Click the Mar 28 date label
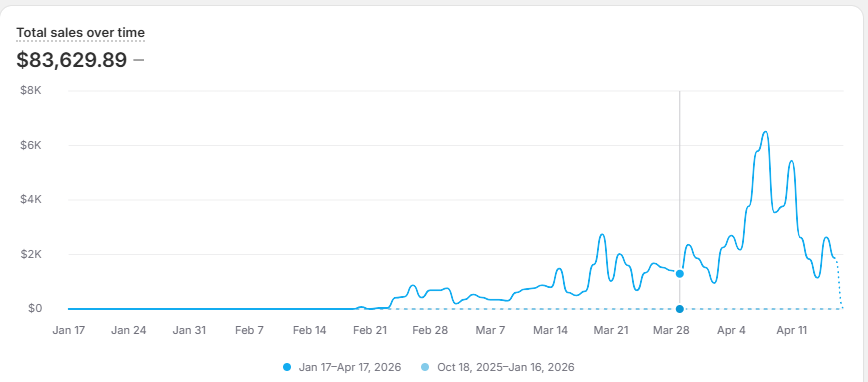The image size is (868, 382). click(x=671, y=331)
